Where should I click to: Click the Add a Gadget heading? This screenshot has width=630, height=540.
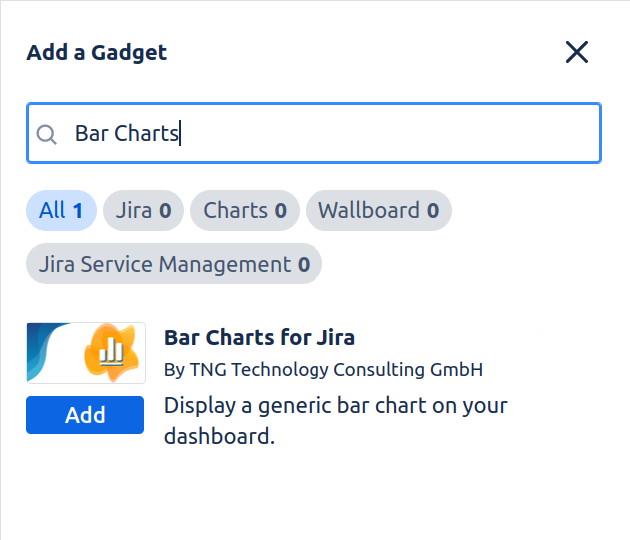point(97,53)
